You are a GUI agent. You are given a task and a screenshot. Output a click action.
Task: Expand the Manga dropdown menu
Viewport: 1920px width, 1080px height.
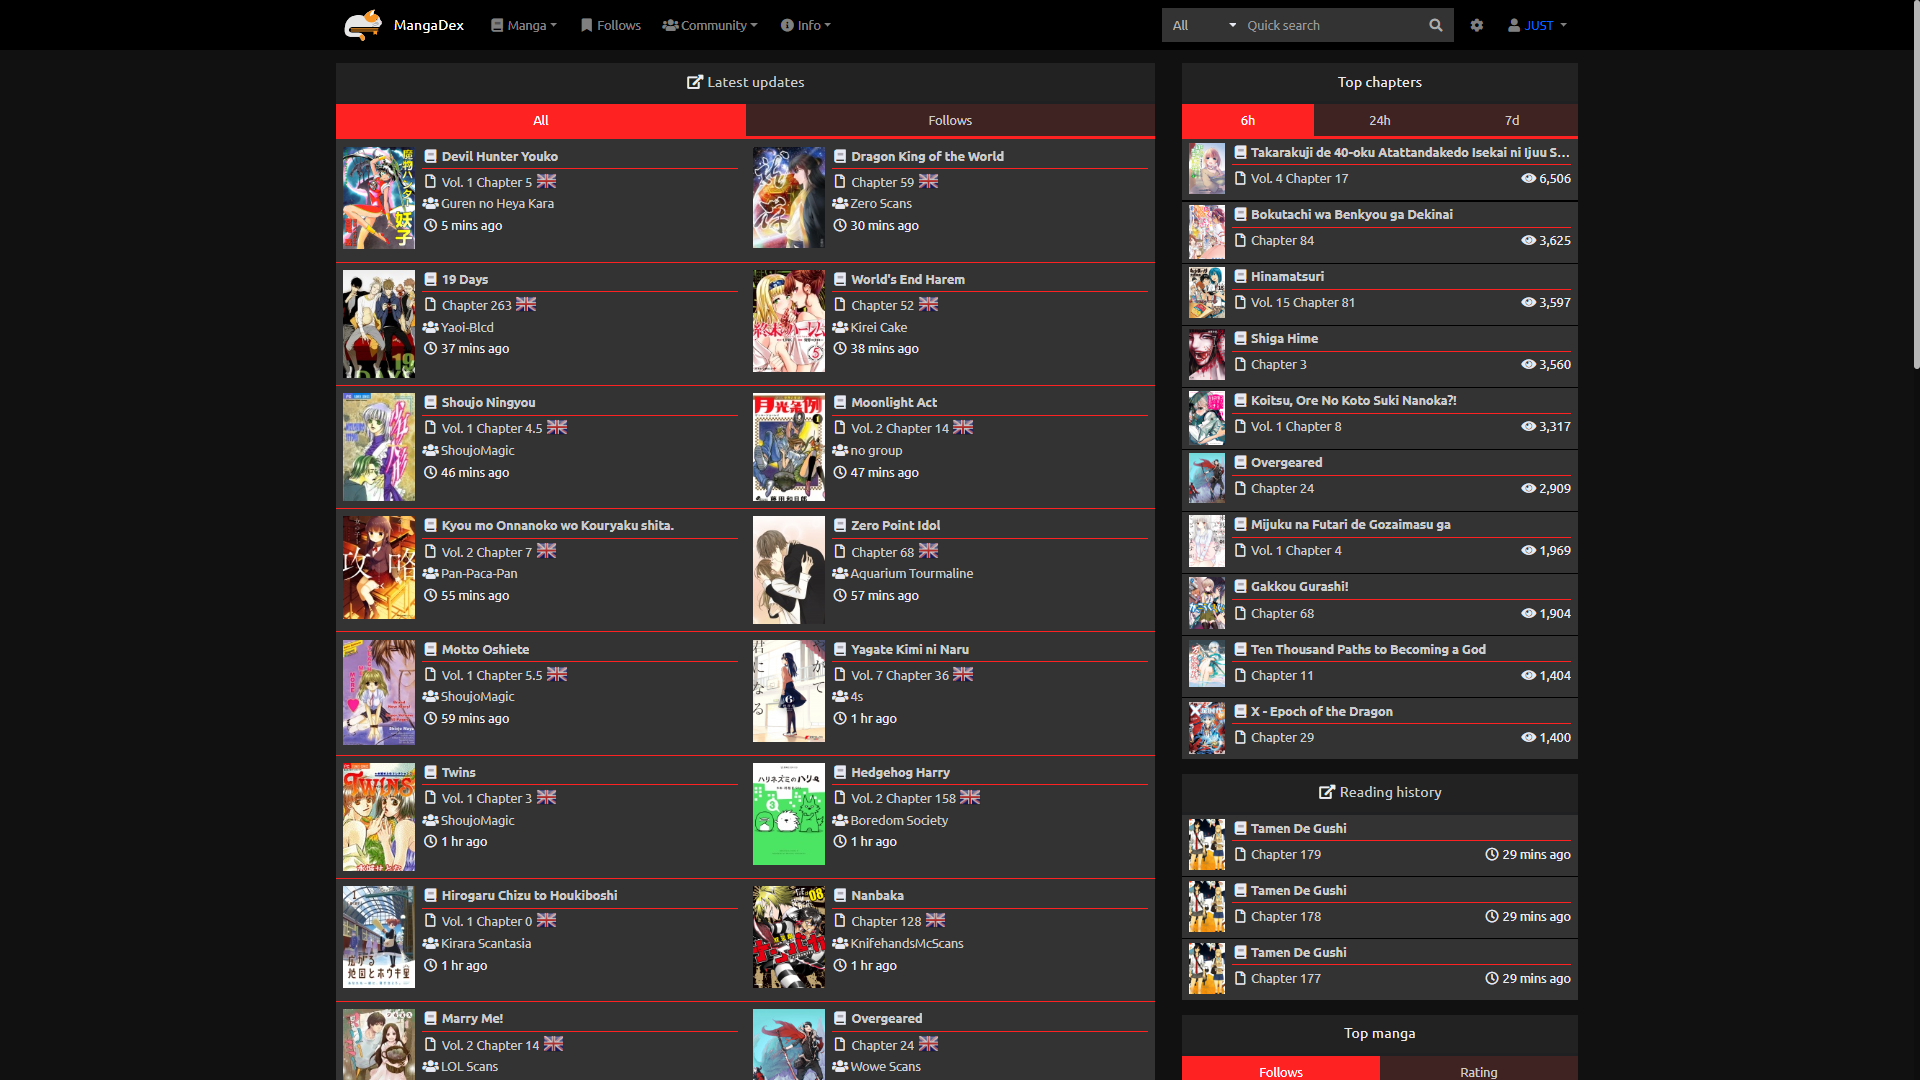click(524, 25)
